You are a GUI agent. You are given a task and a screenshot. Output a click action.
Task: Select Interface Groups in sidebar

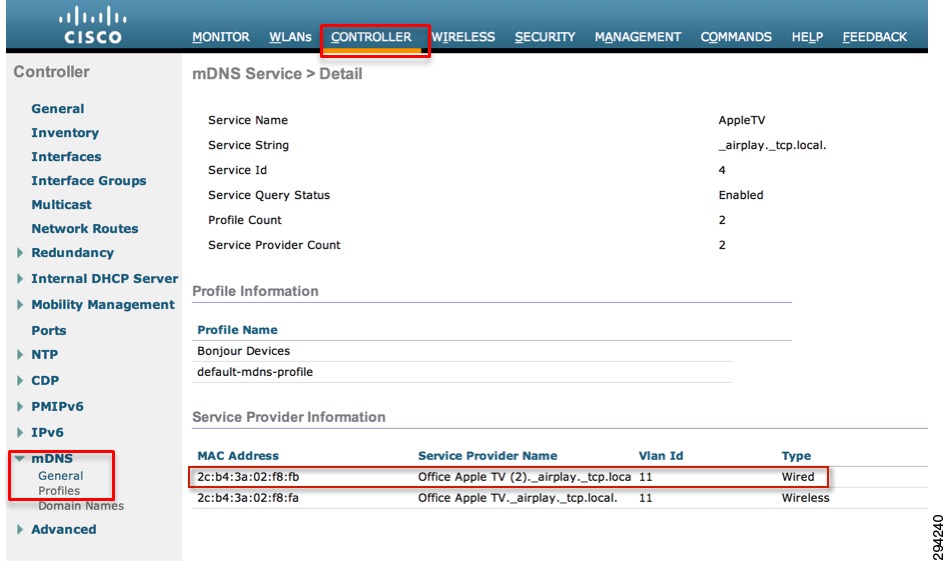coord(88,181)
